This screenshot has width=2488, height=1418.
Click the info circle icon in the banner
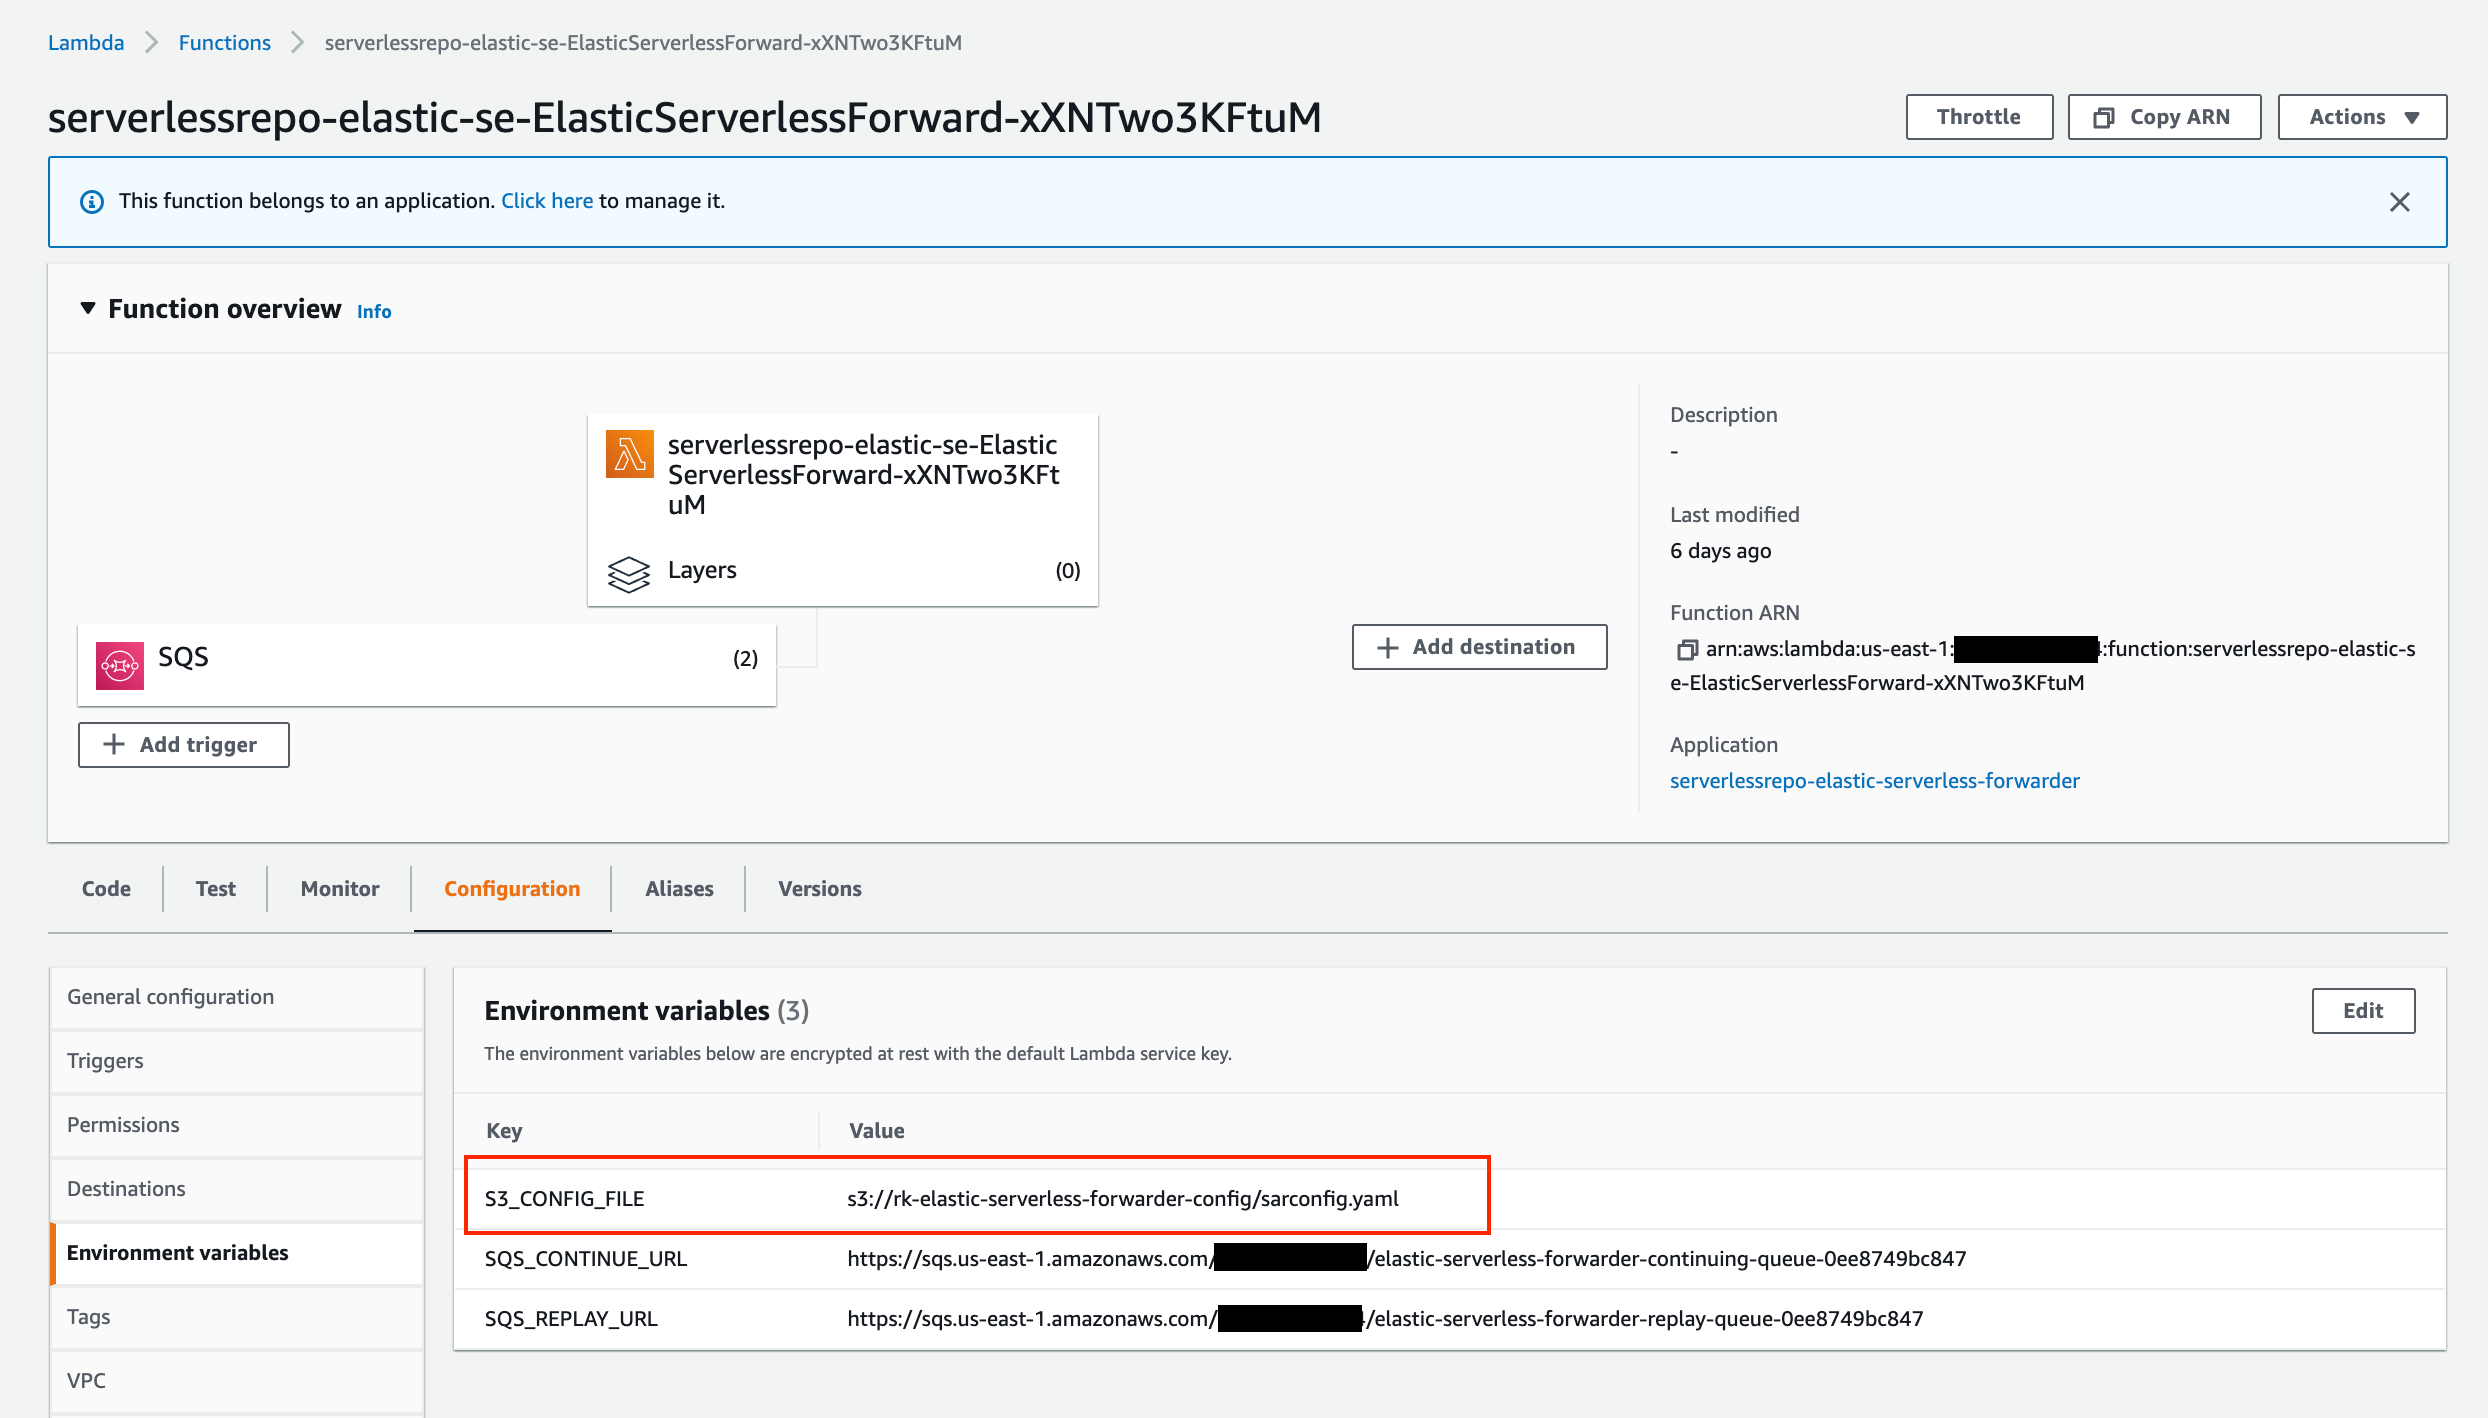click(91, 202)
